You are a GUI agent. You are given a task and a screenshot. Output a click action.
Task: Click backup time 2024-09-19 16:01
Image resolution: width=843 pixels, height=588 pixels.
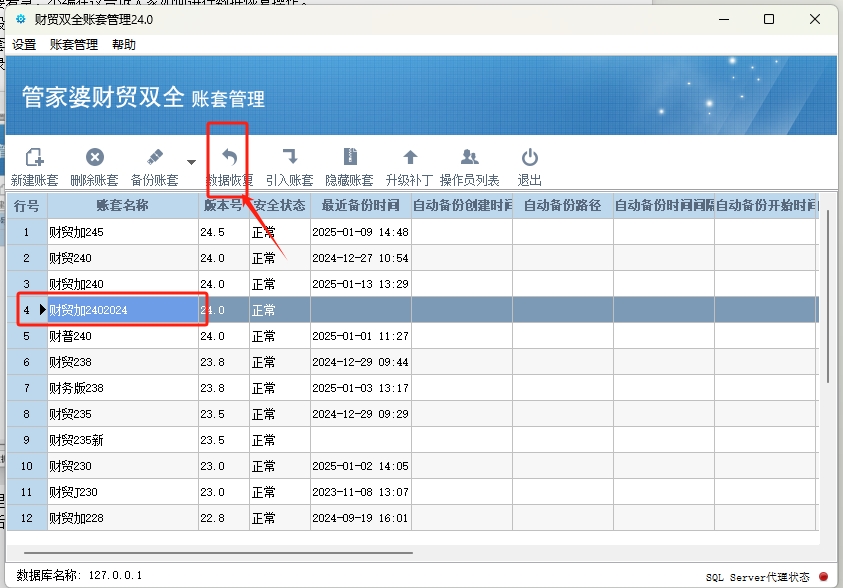(360, 518)
